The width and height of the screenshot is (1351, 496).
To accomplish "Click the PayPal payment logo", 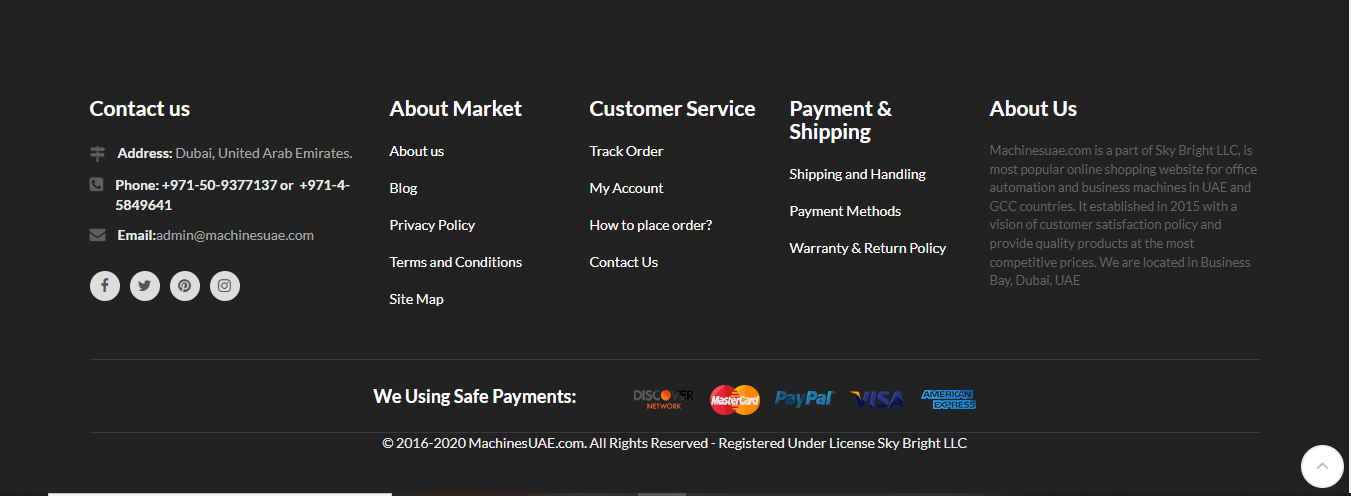I will (804, 399).
